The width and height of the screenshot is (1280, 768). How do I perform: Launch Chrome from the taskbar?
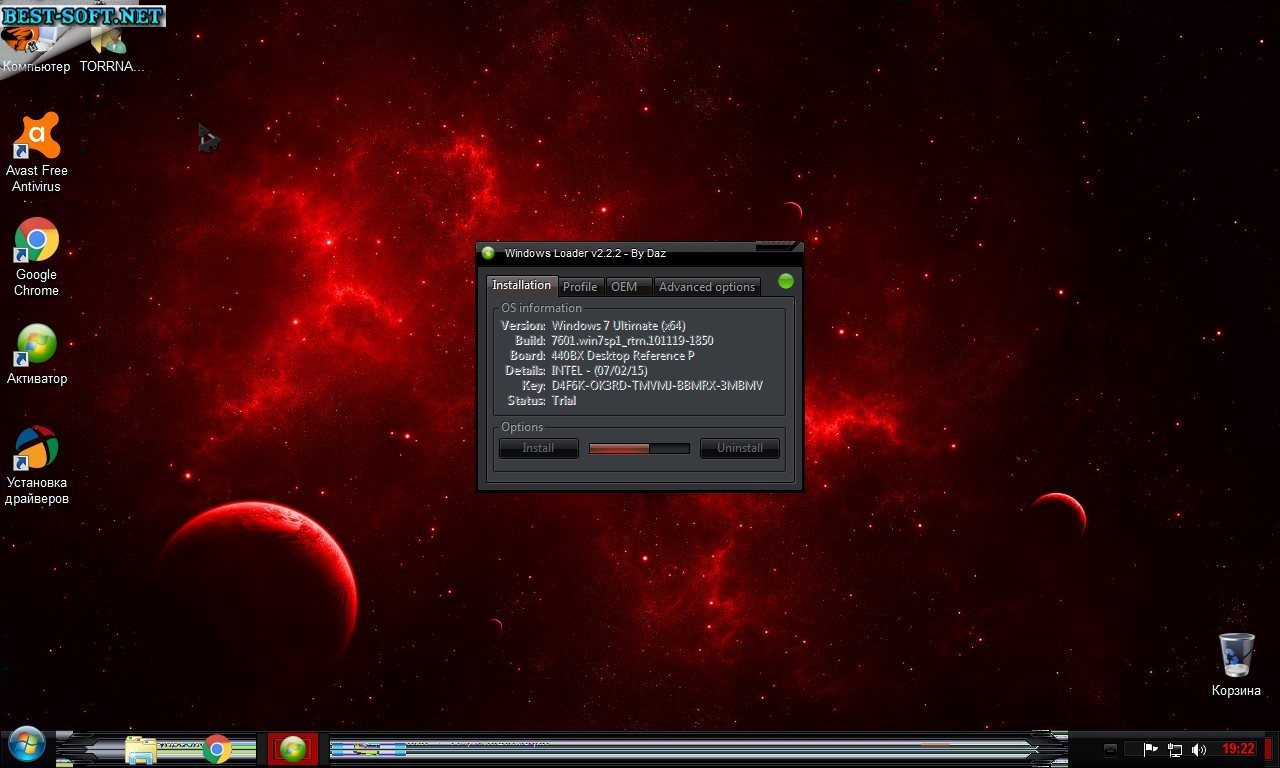point(216,749)
